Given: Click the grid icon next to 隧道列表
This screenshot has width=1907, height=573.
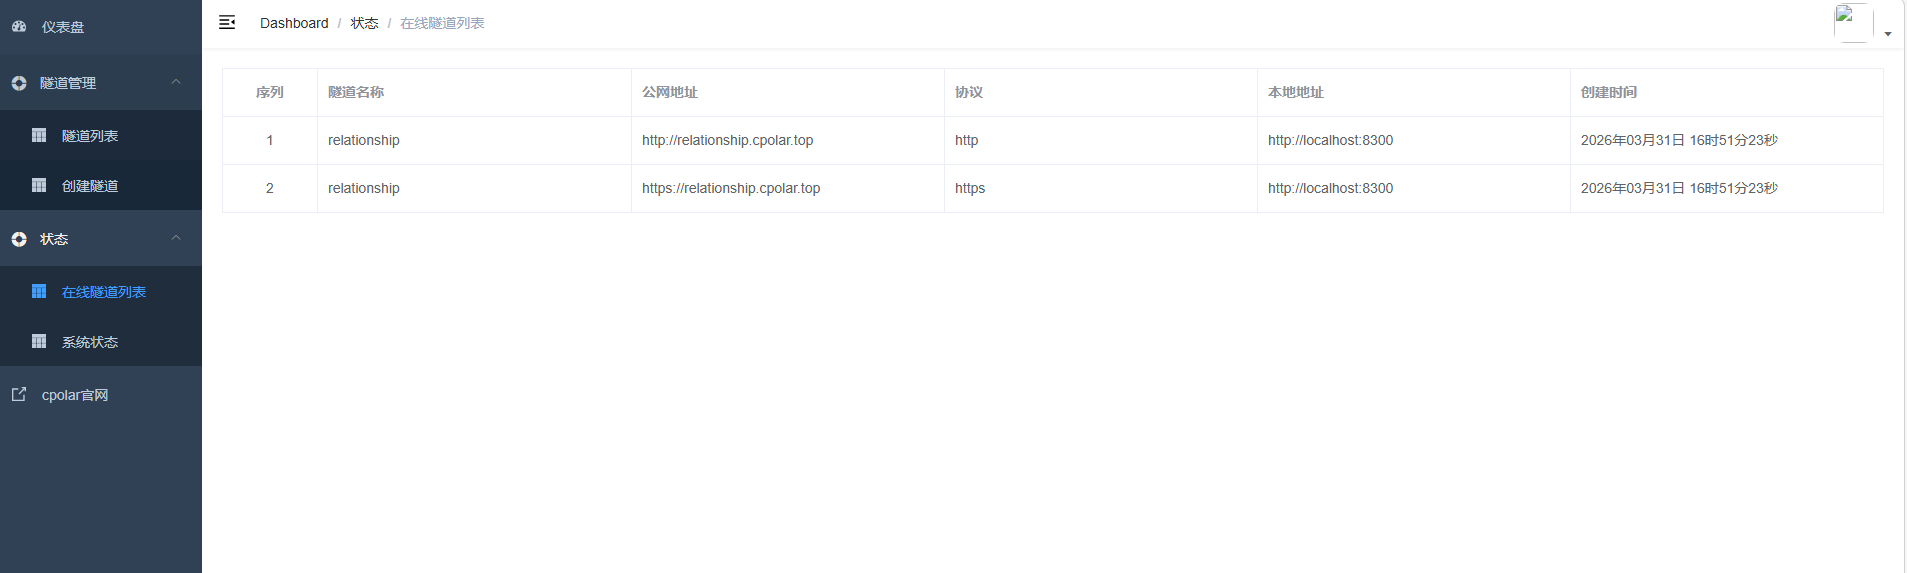Looking at the screenshot, I should 39,135.
